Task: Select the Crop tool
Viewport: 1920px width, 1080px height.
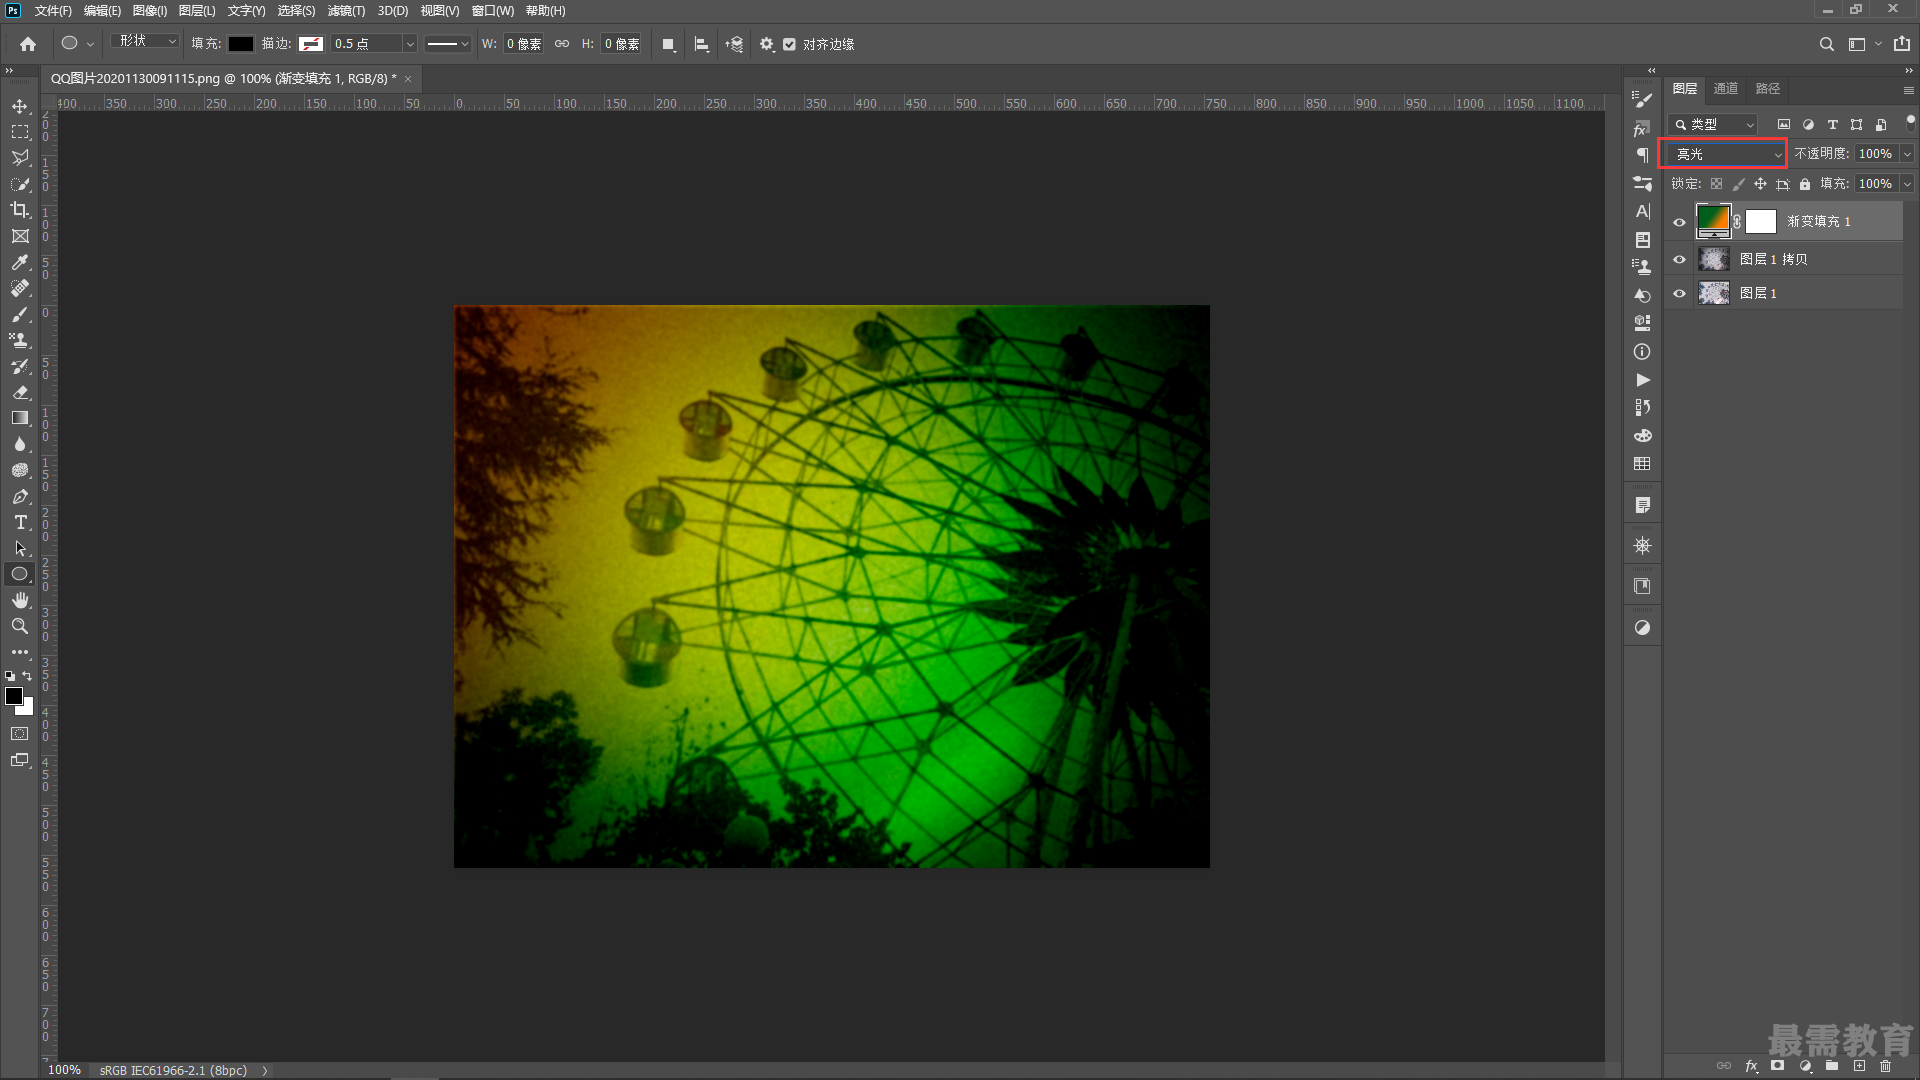Action: (x=20, y=210)
